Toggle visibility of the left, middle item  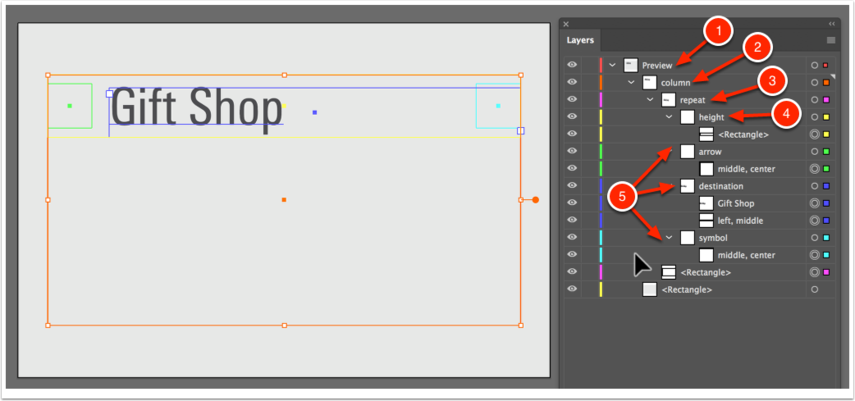[571, 220]
